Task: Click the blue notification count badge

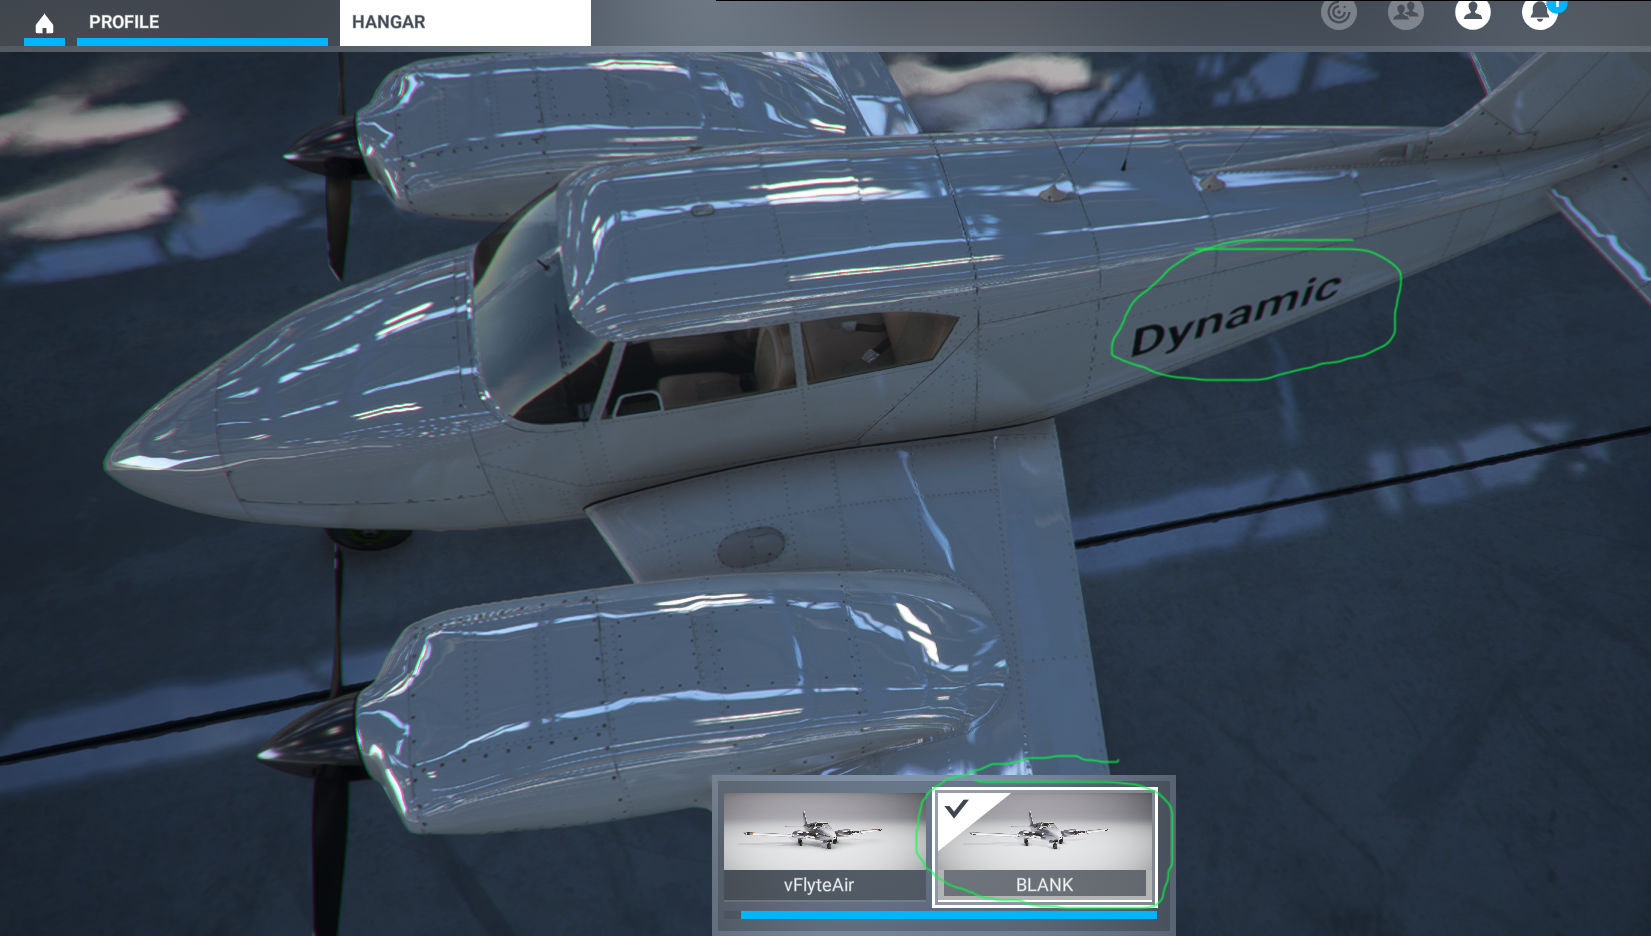Action: tap(1557, 5)
